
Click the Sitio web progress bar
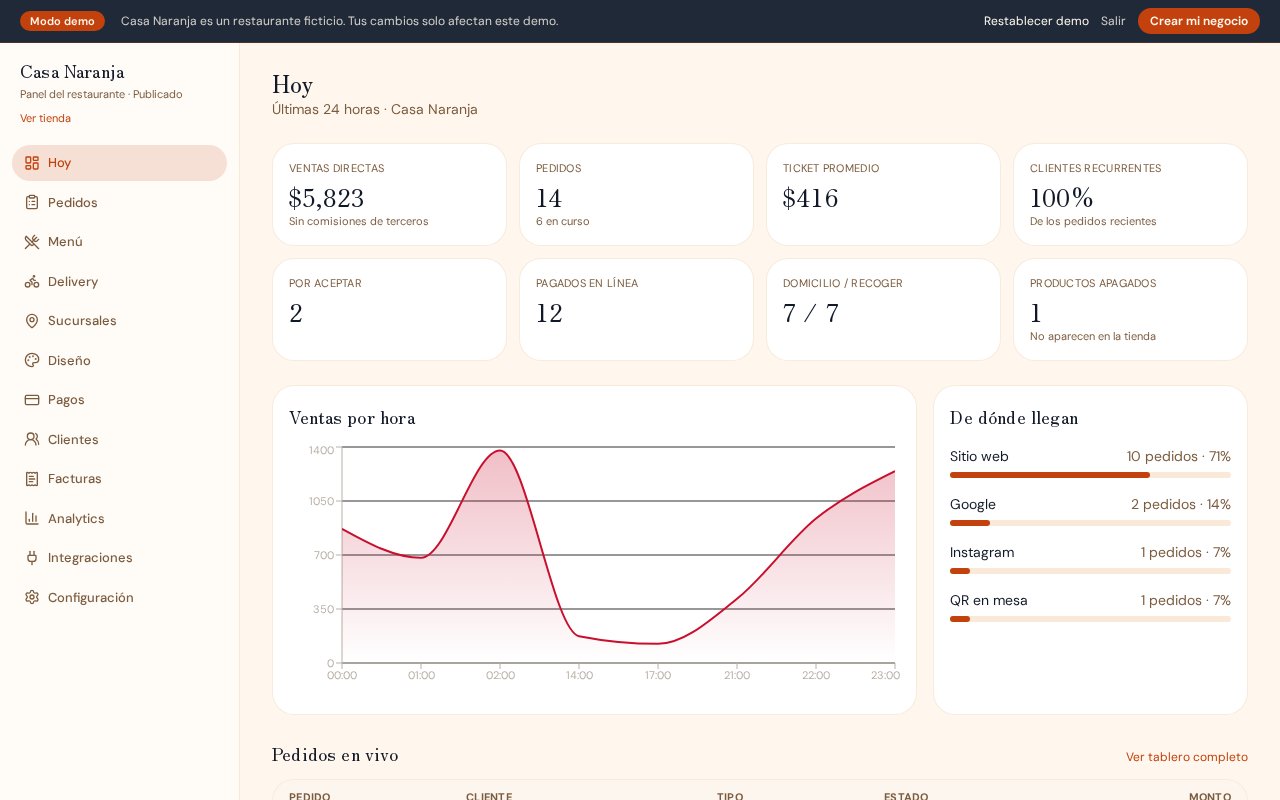(x=1090, y=475)
